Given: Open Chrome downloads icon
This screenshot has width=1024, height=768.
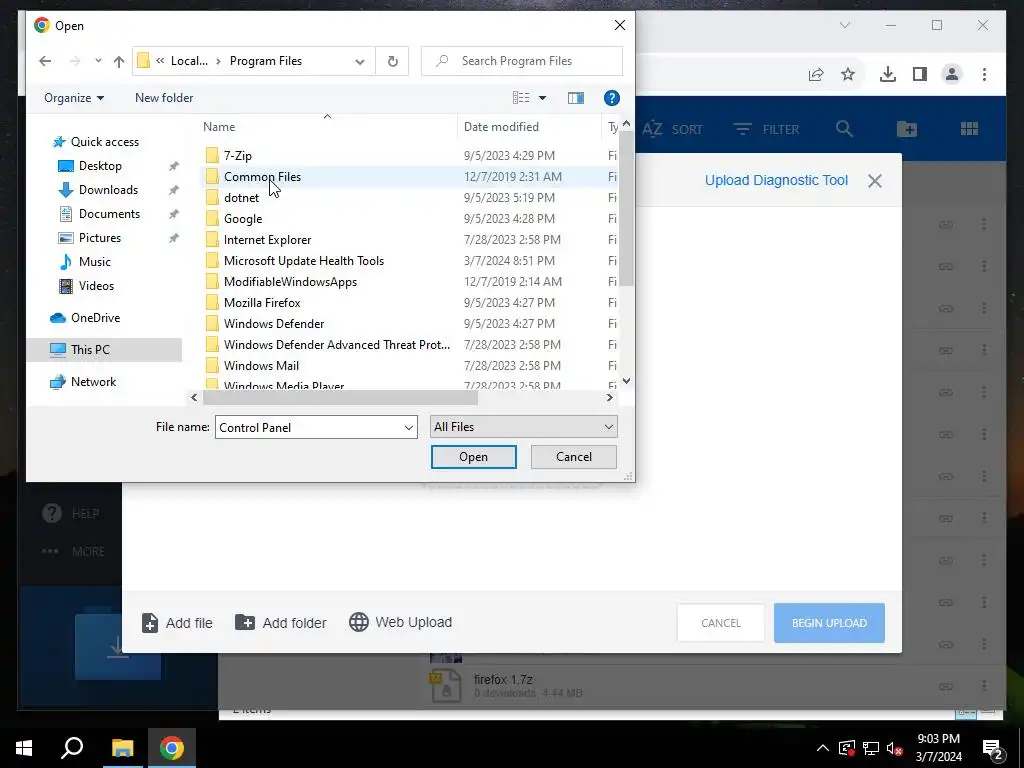Looking at the screenshot, I should point(888,74).
